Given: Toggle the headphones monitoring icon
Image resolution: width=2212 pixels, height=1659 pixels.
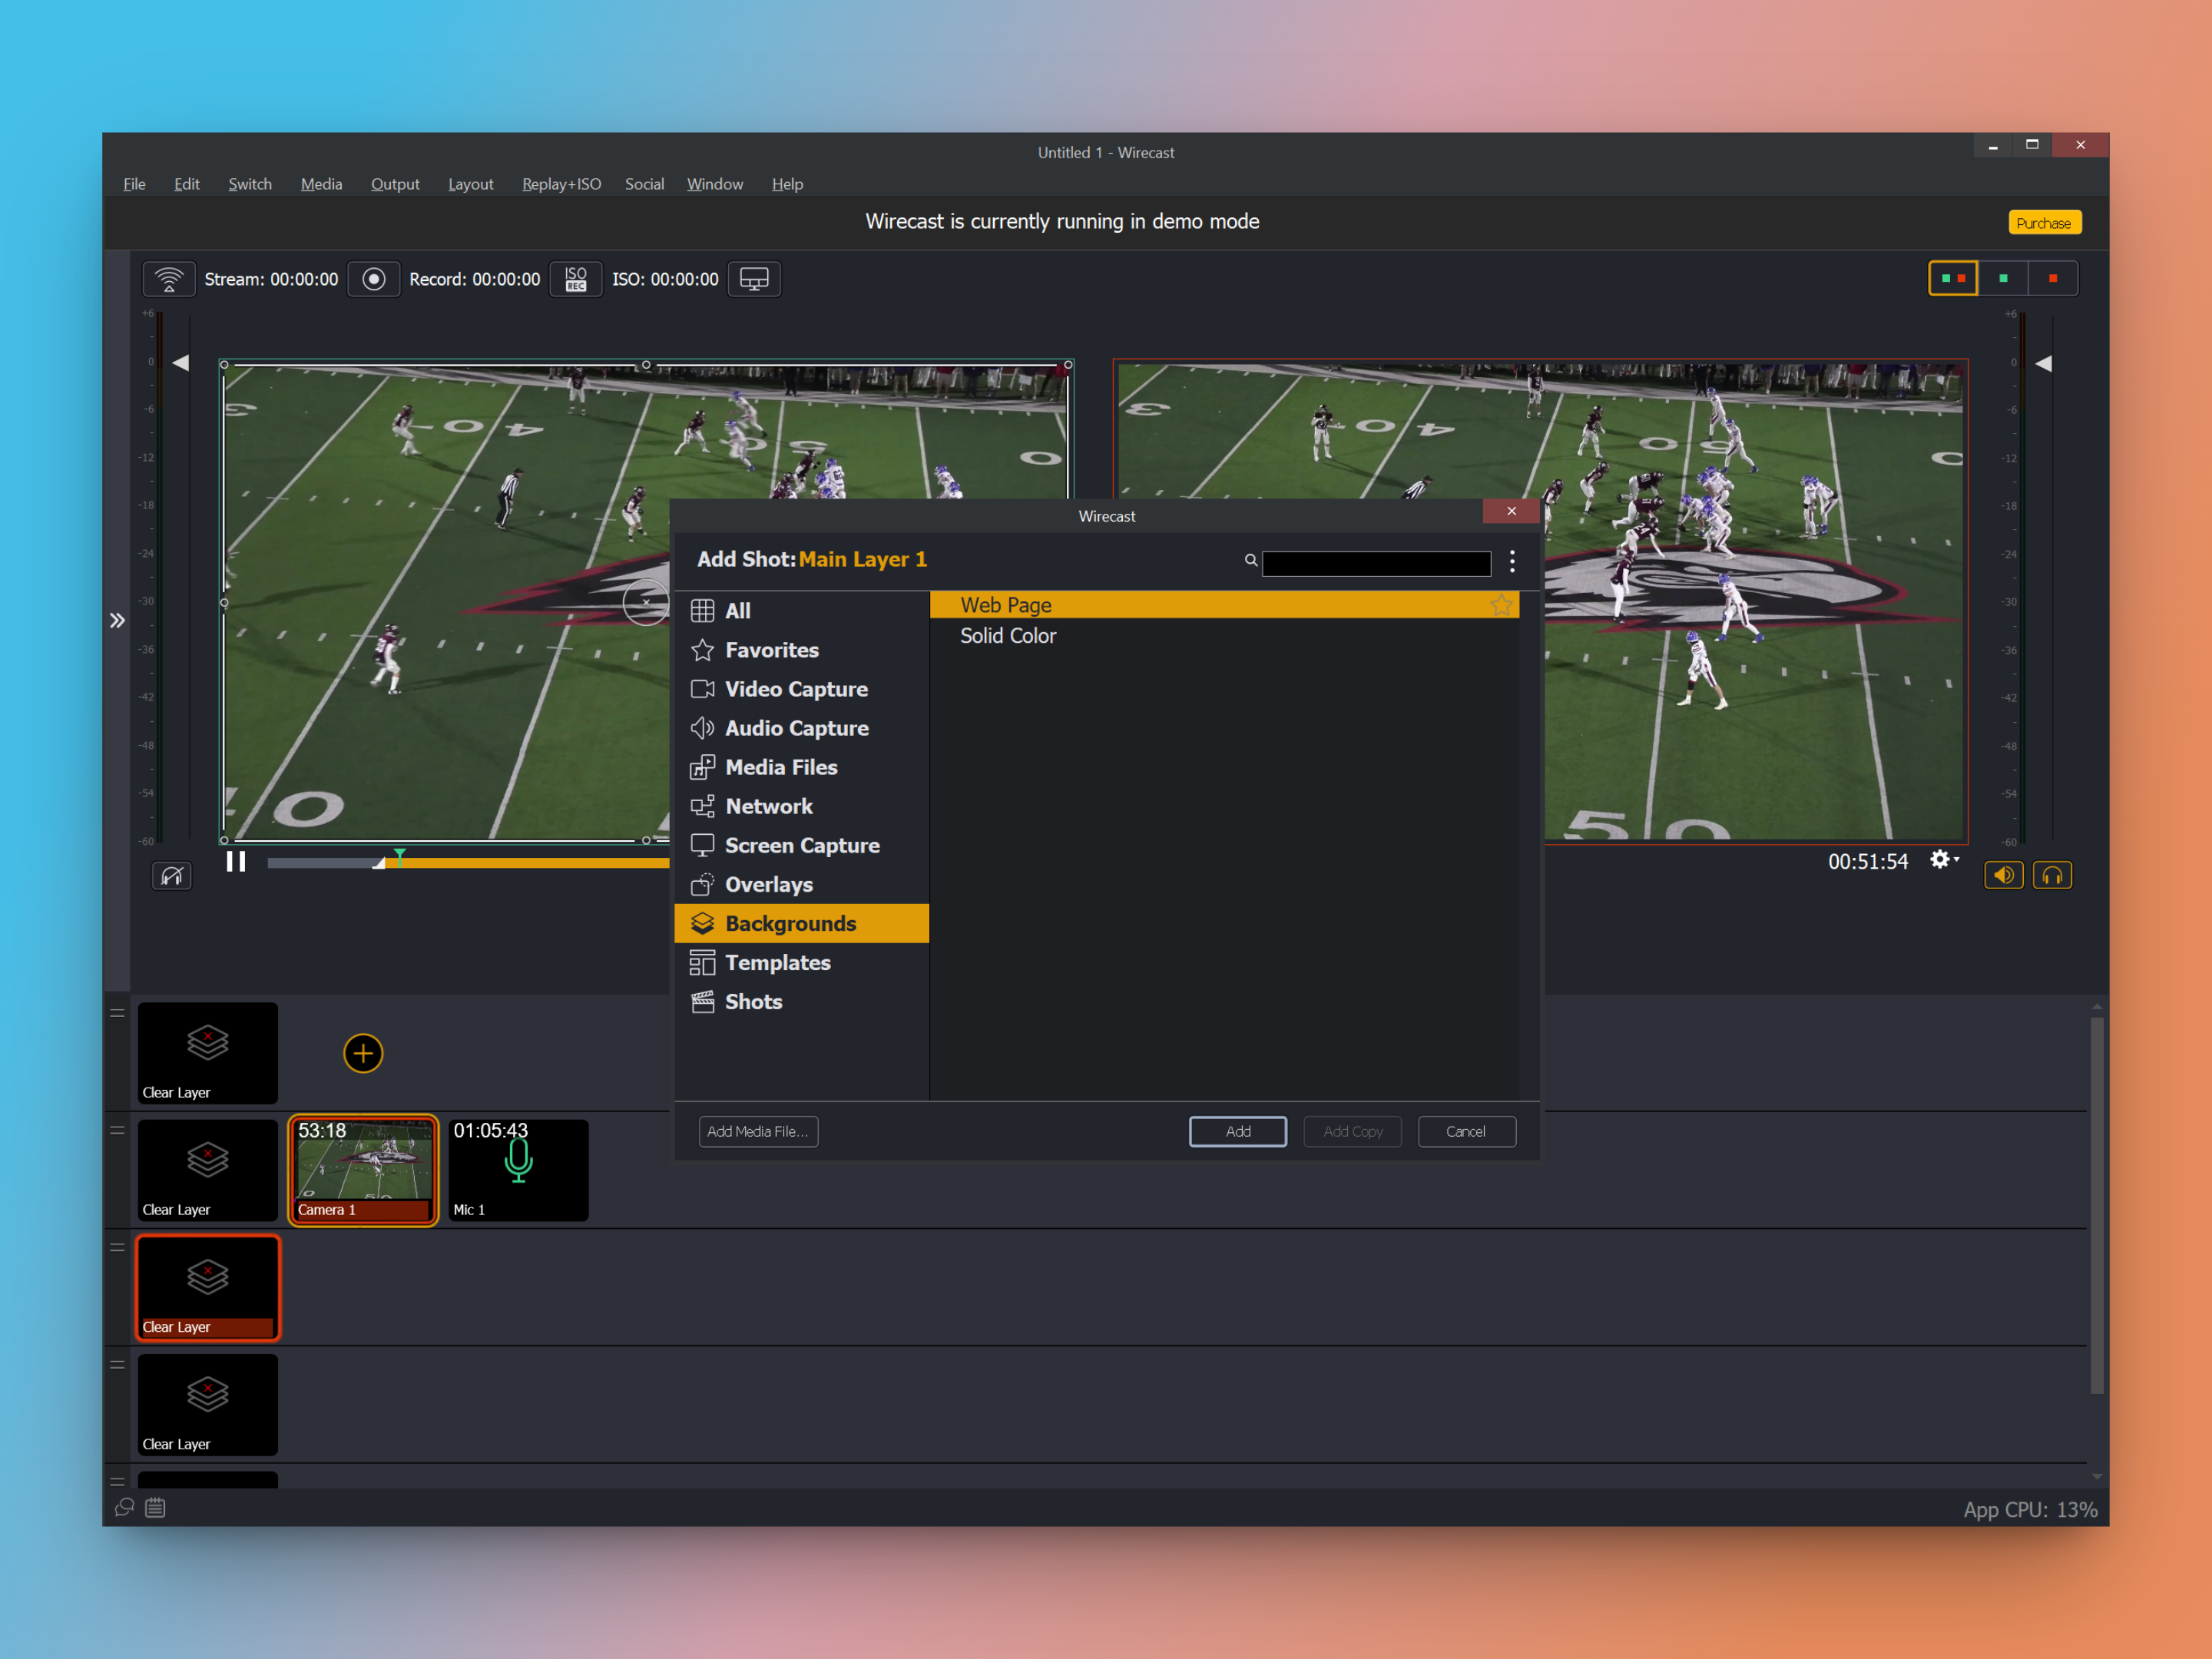Looking at the screenshot, I should (x=2053, y=876).
